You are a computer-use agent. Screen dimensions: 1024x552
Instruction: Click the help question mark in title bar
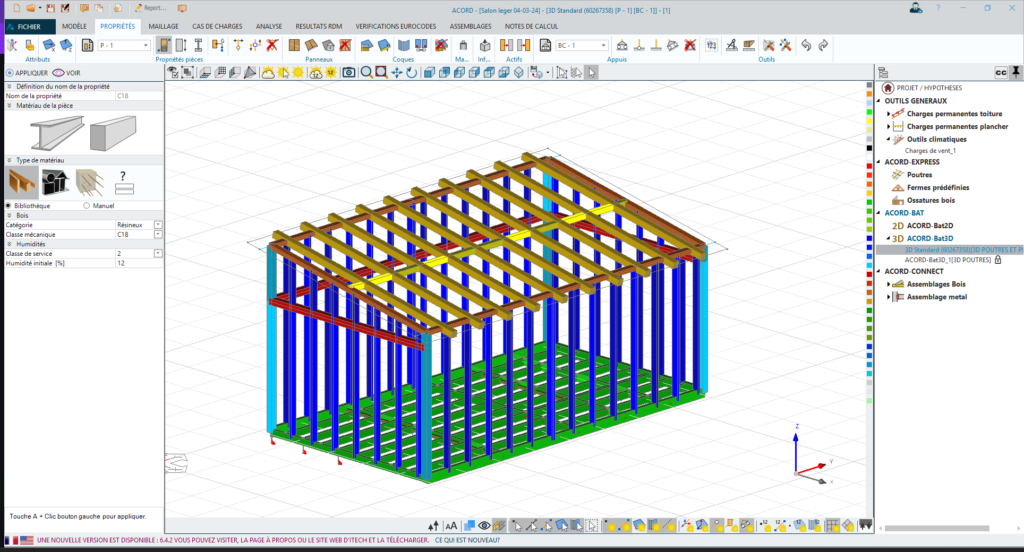click(x=938, y=8)
